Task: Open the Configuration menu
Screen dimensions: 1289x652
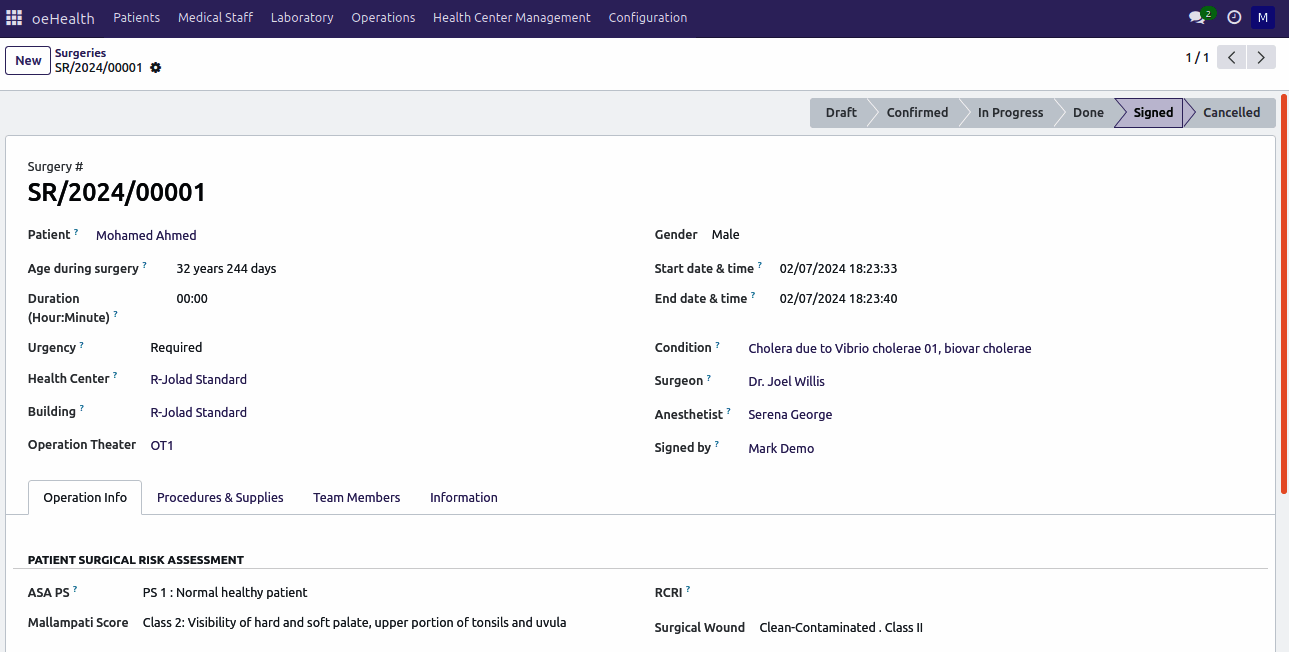Action: click(648, 18)
